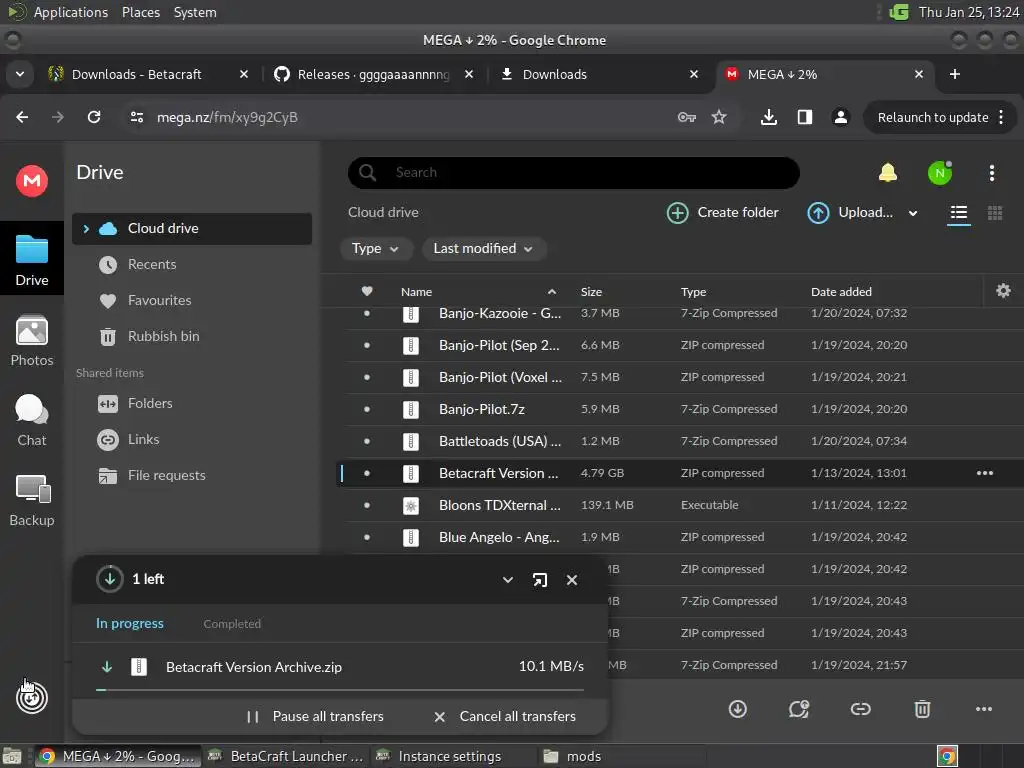Open the Betacraft Version row's three-dot menu
The height and width of the screenshot is (768, 1024).
click(985, 473)
